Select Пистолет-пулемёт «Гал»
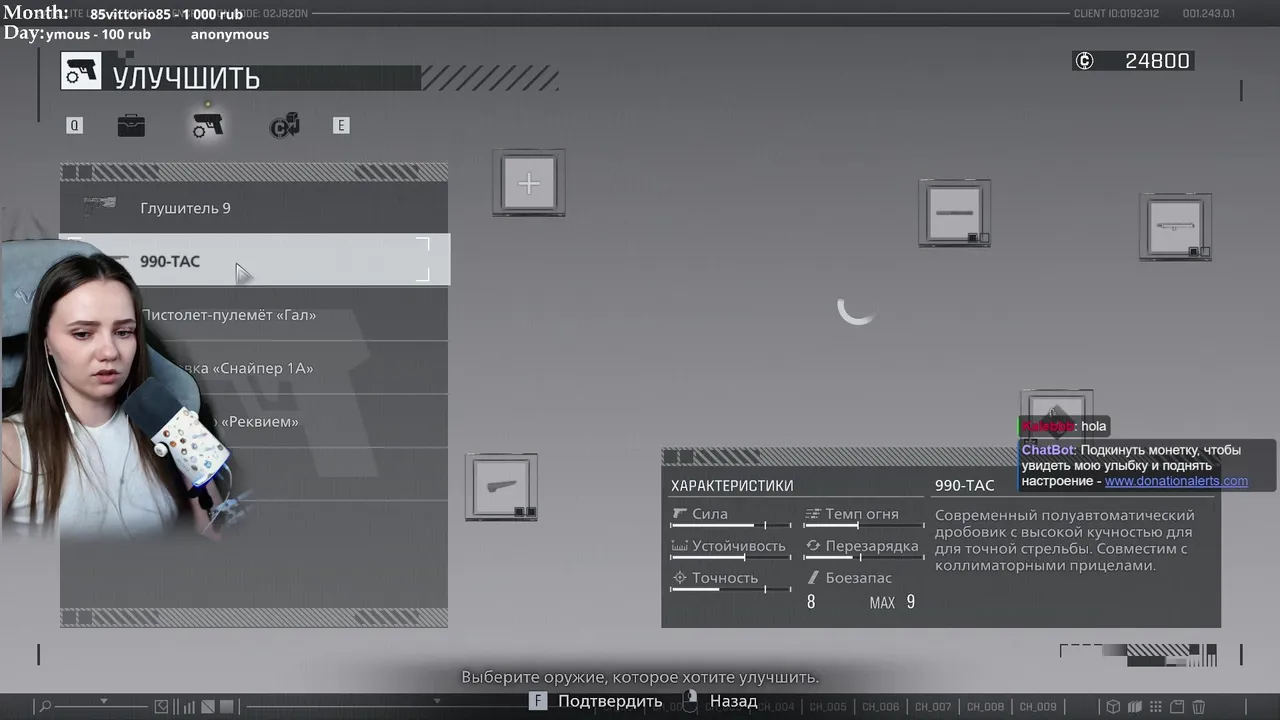The image size is (1280, 720). click(254, 315)
